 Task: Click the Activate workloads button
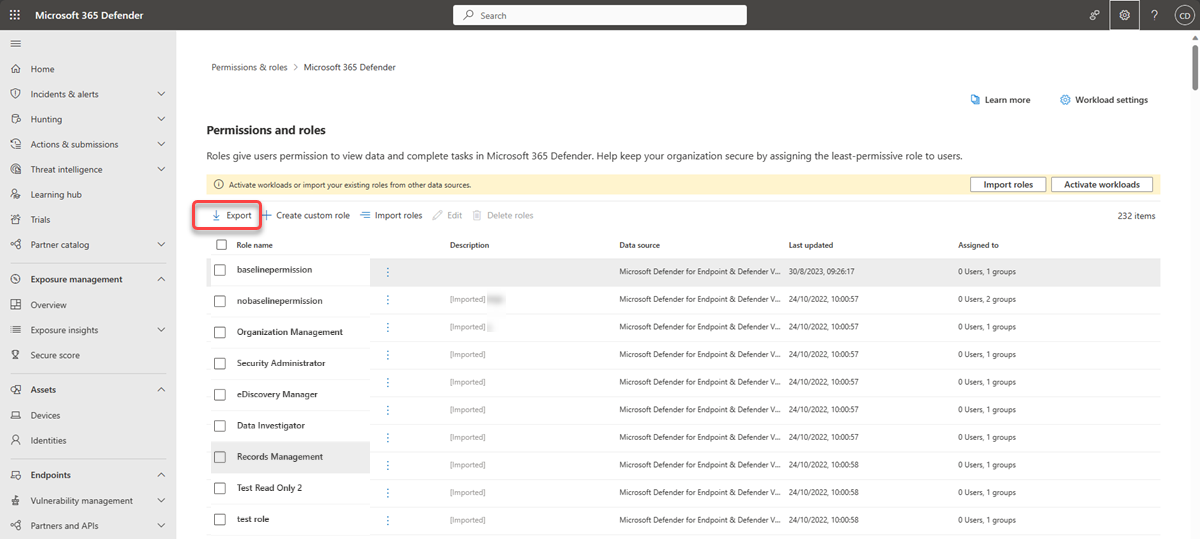click(x=1101, y=185)
